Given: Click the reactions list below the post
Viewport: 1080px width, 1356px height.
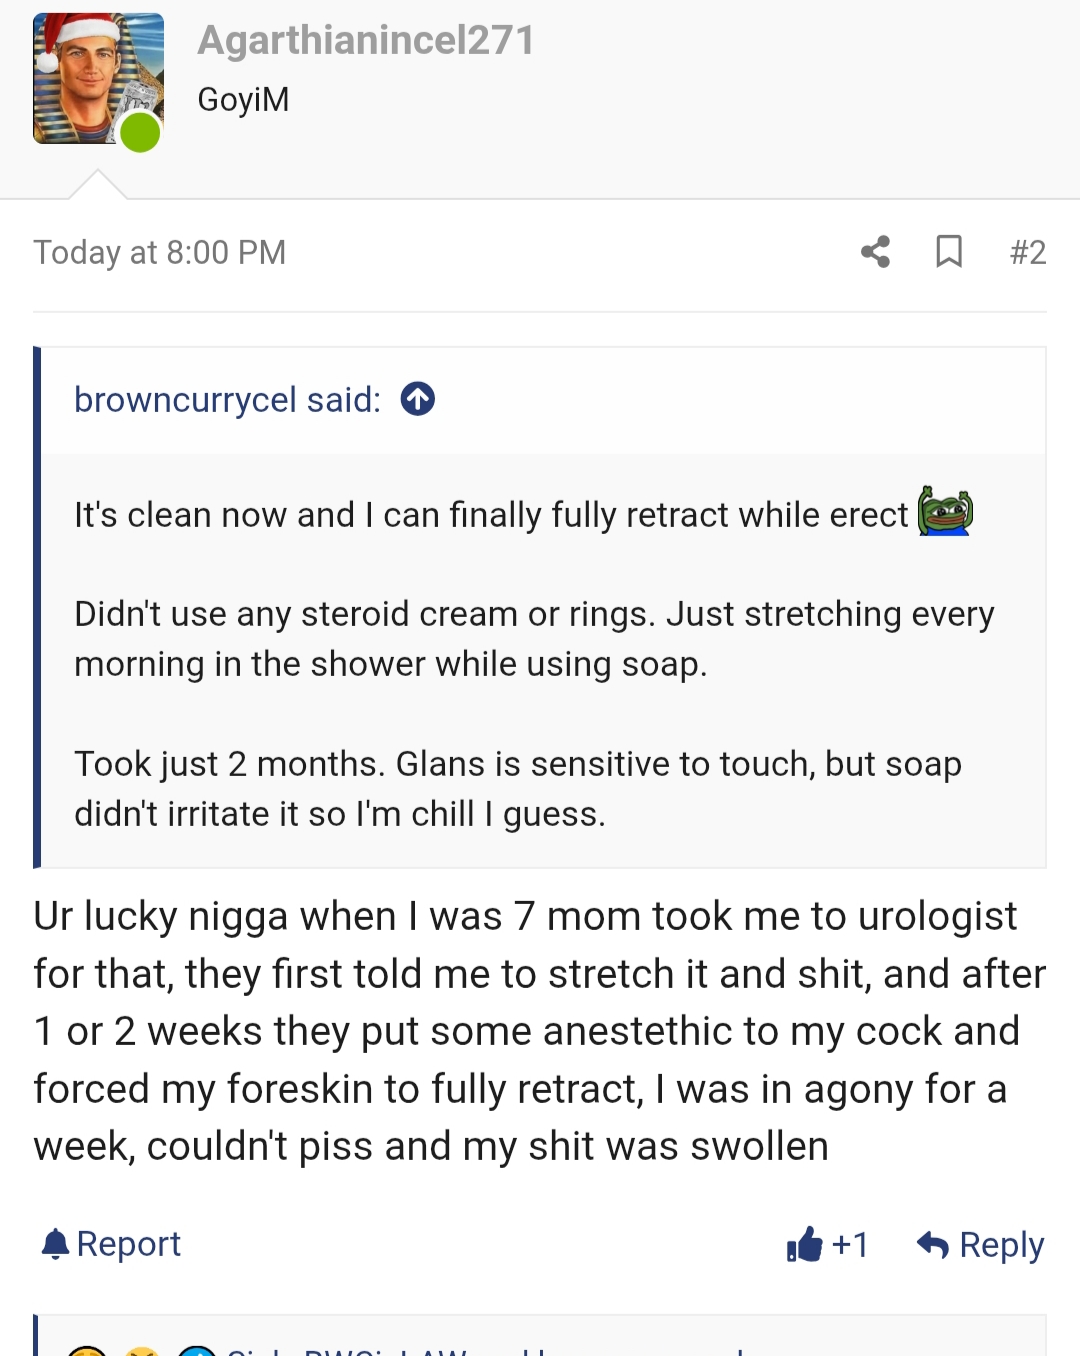Looking at the screenshot, I should coord(400,1346).
